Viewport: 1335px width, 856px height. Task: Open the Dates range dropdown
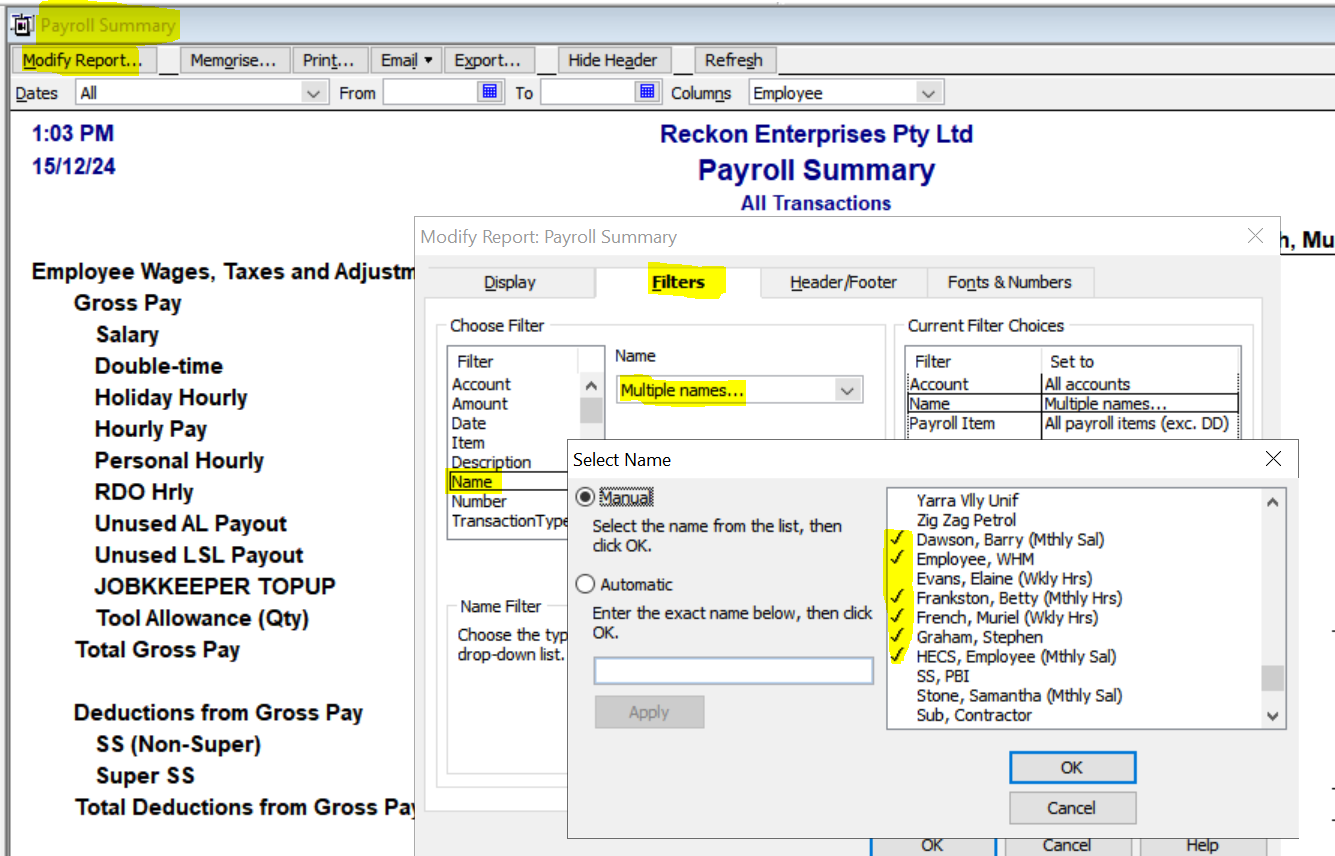pos(315,93)
